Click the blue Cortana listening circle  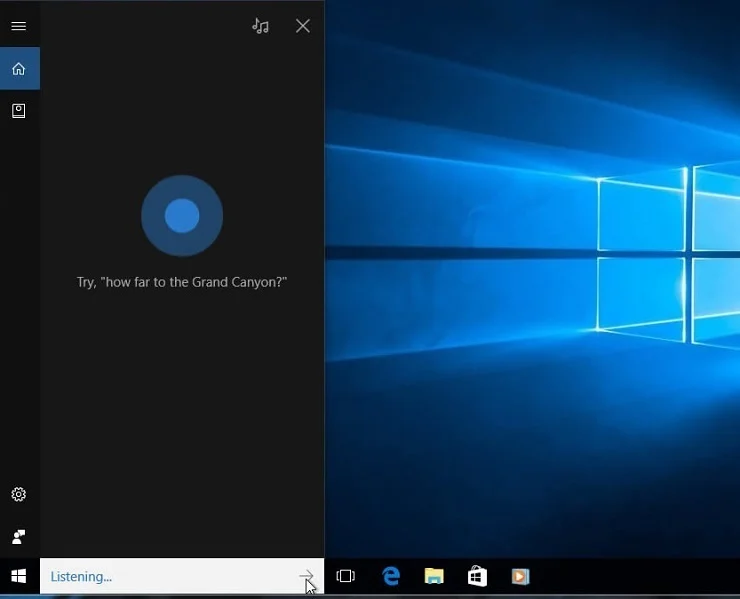click(182, 215)
